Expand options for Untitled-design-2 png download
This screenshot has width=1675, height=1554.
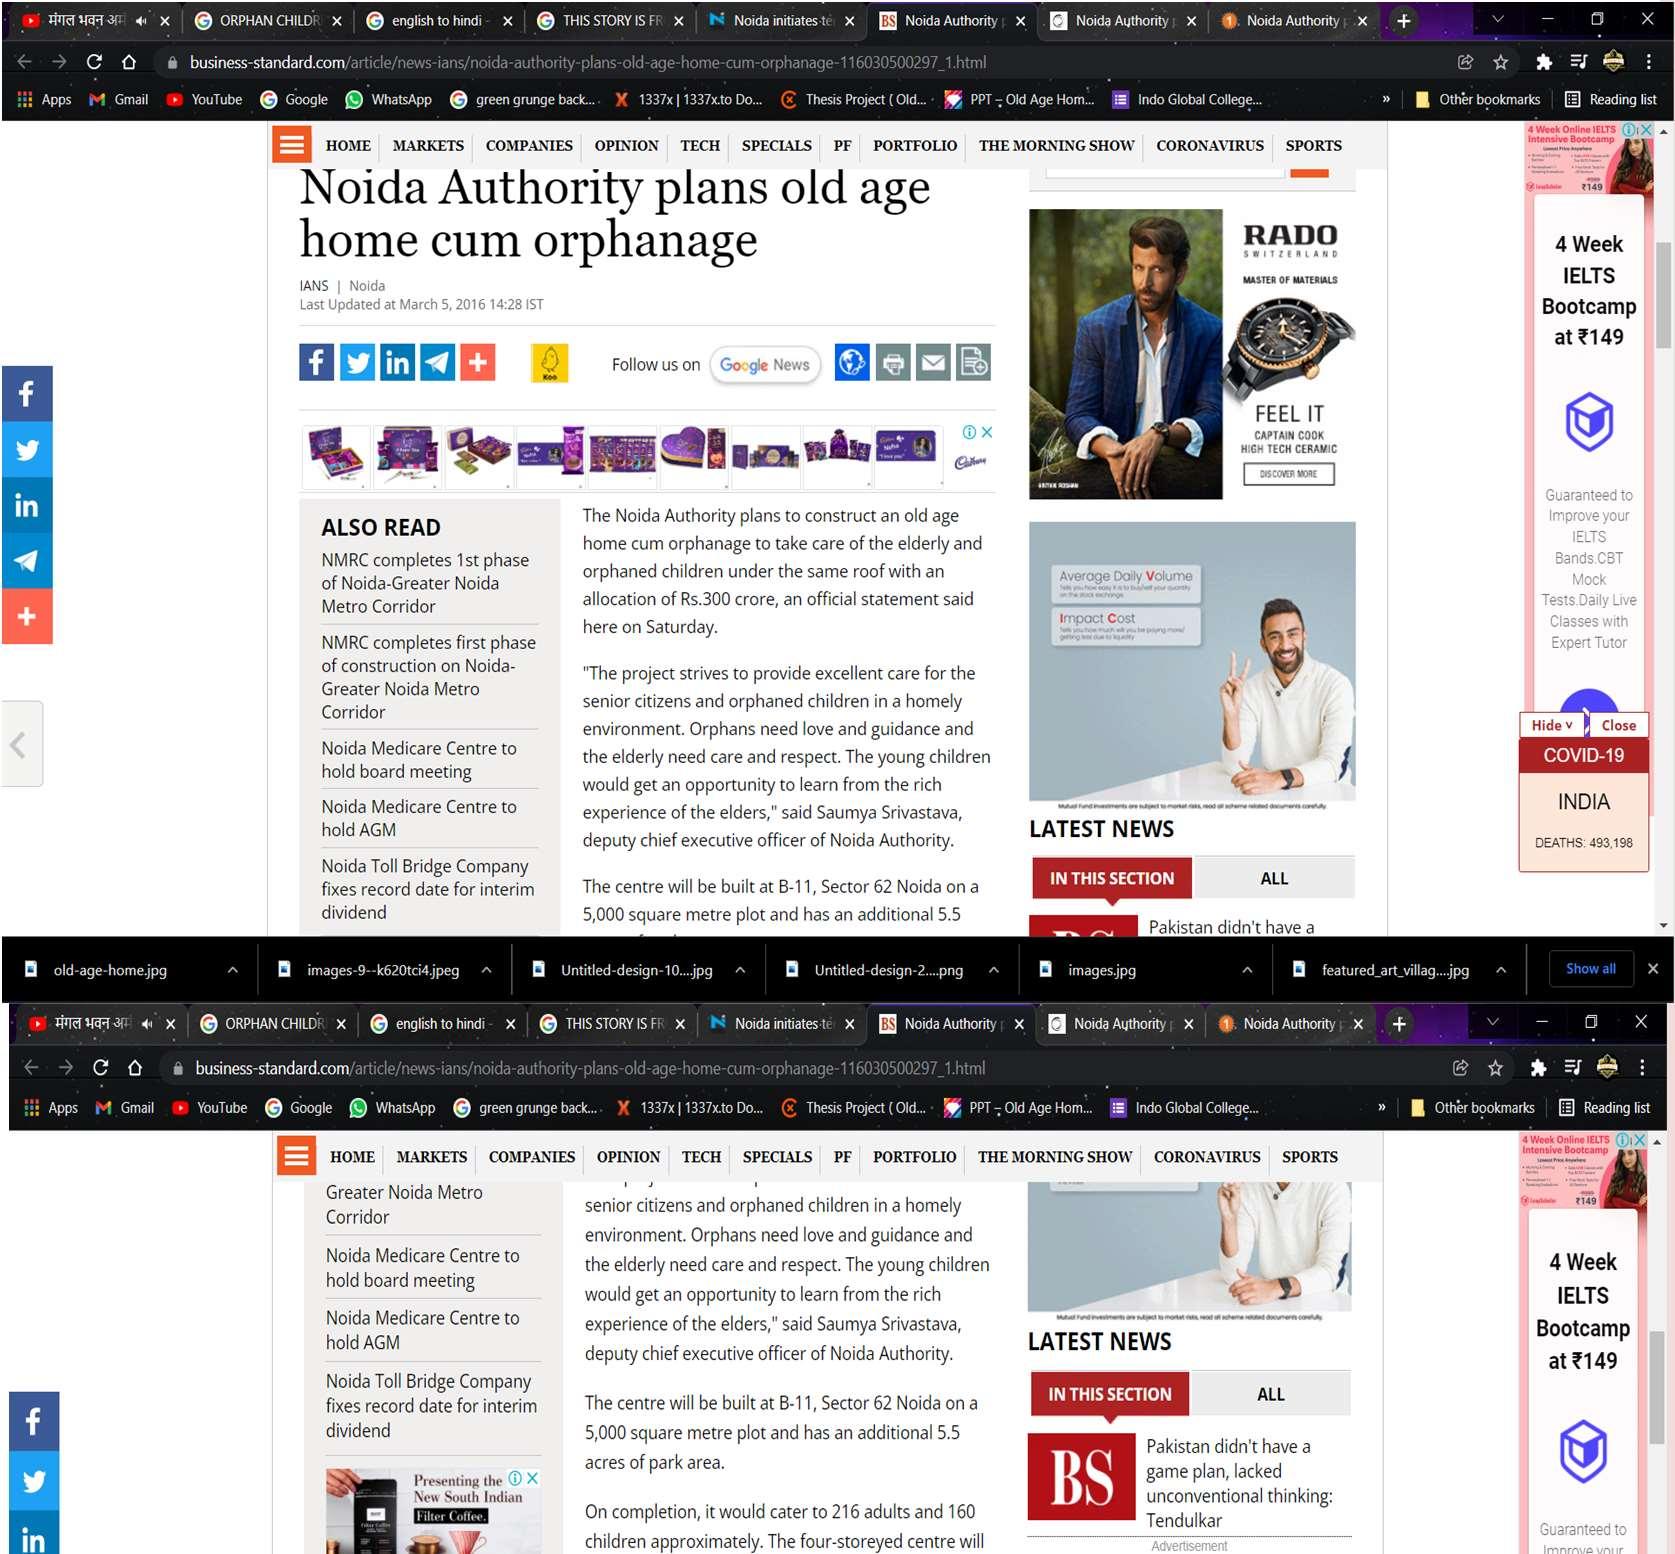(x=994, y=970)
